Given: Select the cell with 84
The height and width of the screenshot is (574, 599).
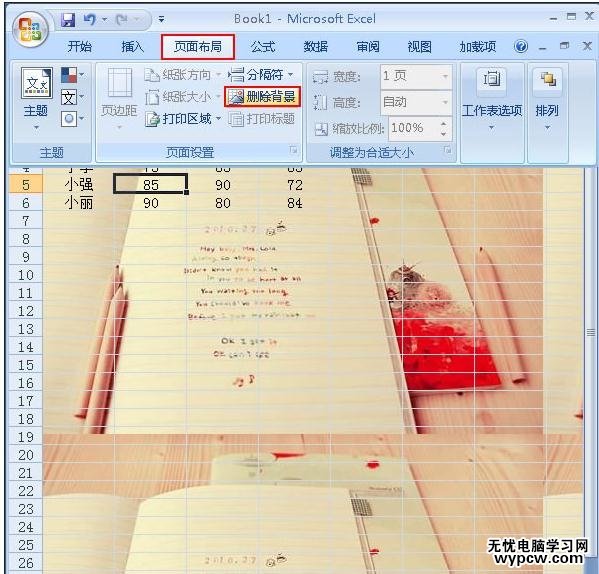Looking at the screenshot, I should 295,203.
